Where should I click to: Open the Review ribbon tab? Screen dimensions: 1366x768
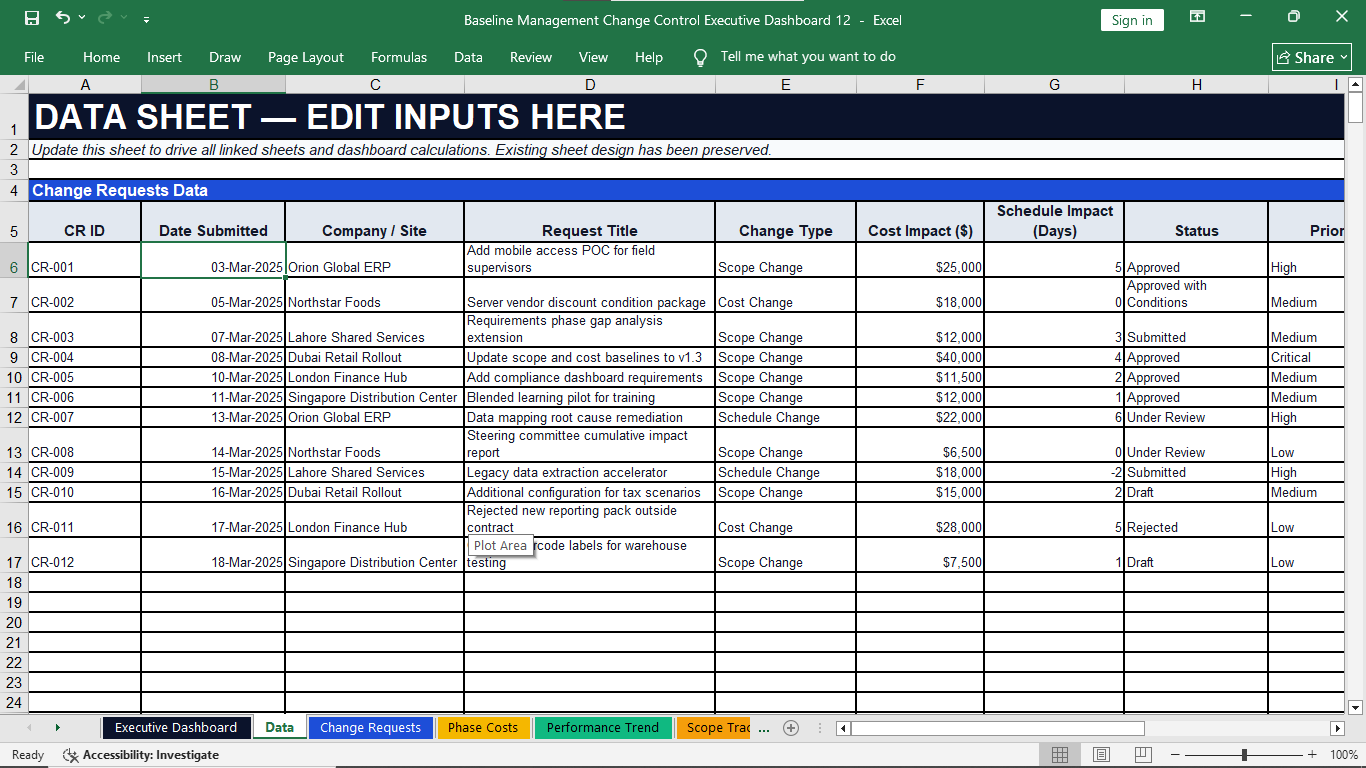pyautogui.click(x=531, y=57)
